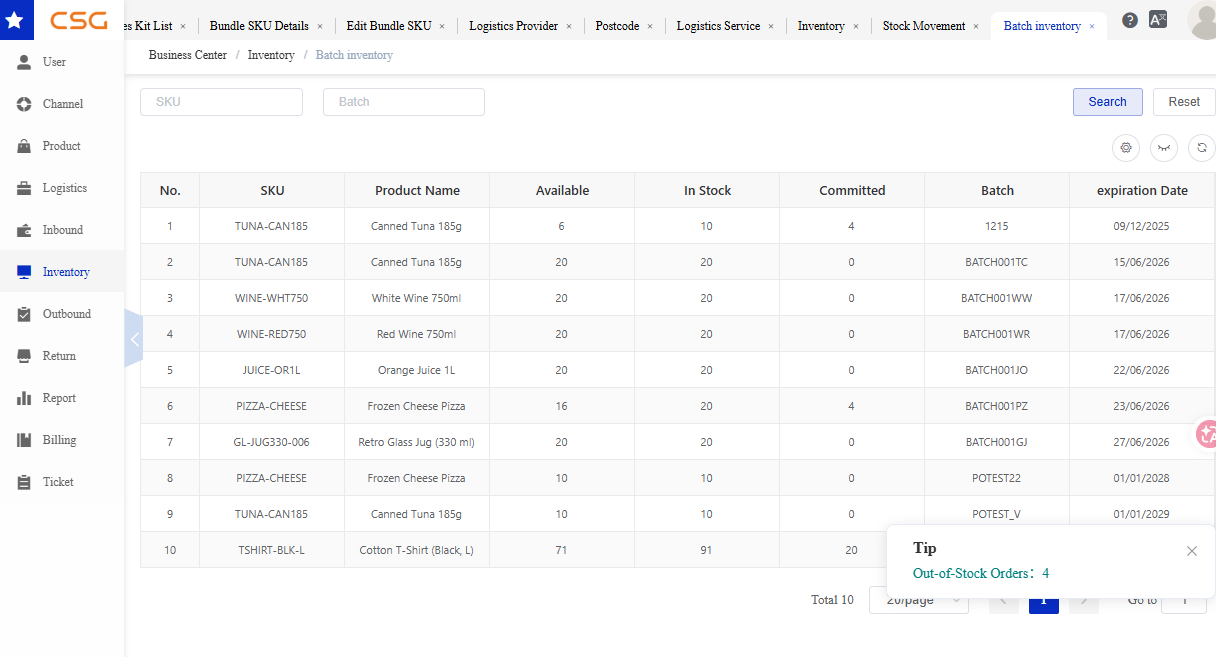The width and height of the screenshot is (1216, 657).
Task: Open table column settings gear icon
Action: [x=1126, y=147]
